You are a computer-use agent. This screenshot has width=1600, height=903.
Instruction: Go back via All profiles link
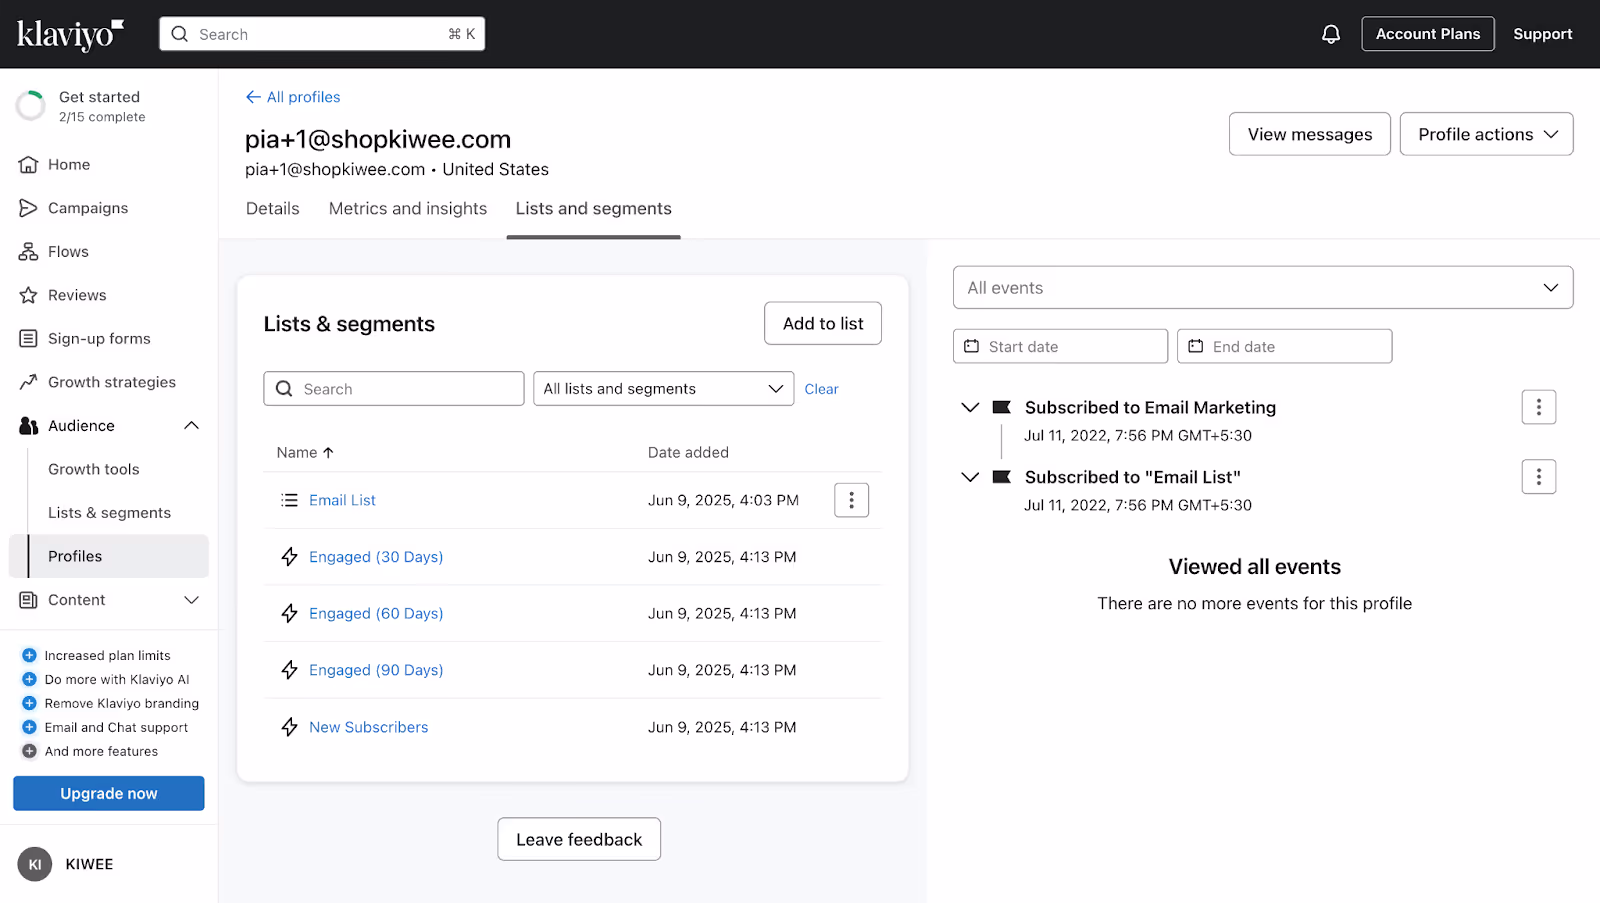point(303,97)
